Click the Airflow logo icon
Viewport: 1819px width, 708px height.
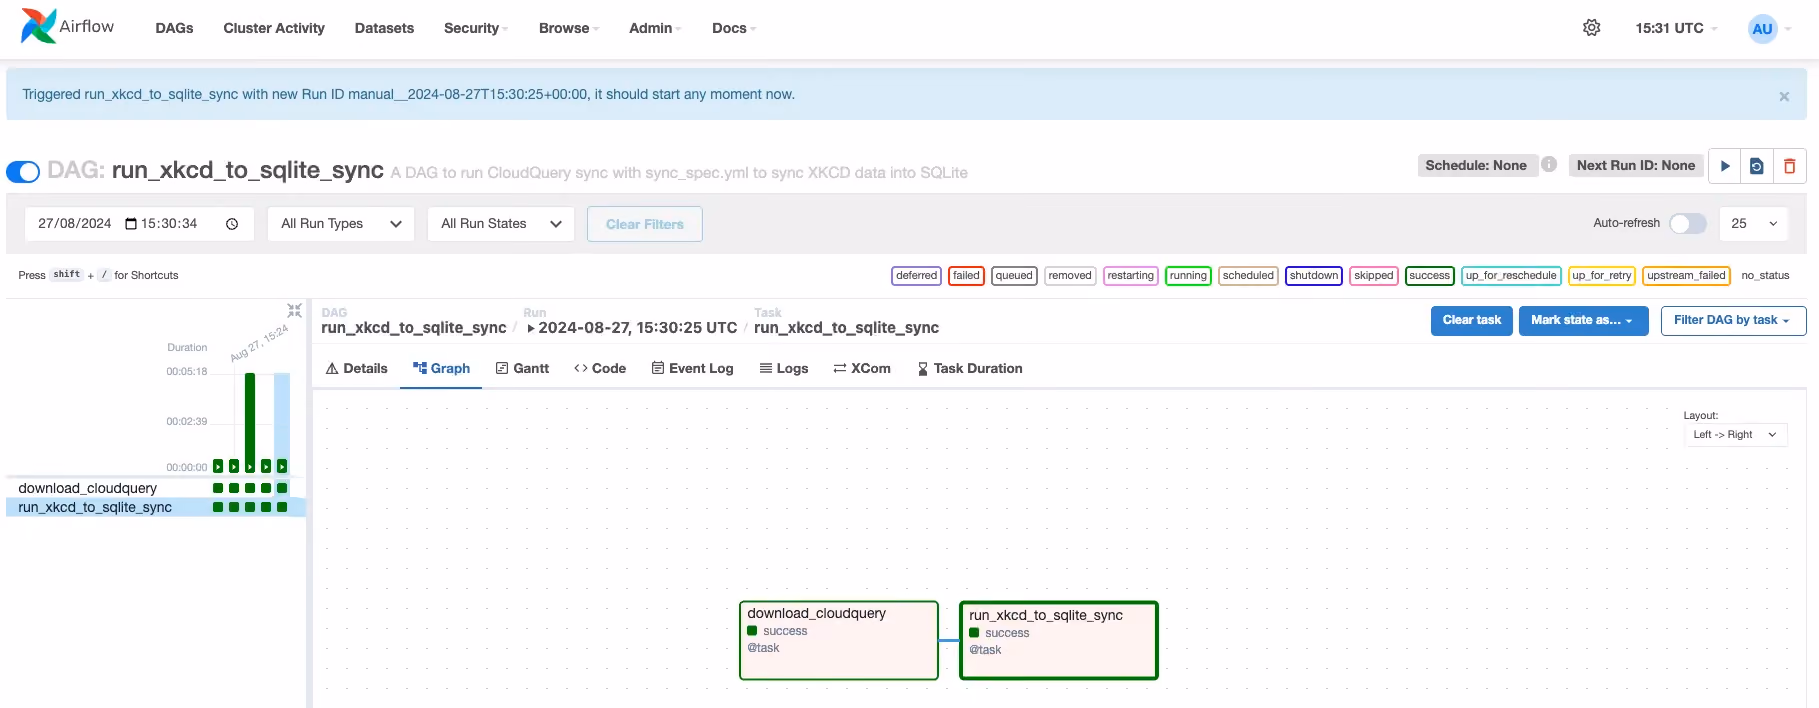click(x=39, y=26)
